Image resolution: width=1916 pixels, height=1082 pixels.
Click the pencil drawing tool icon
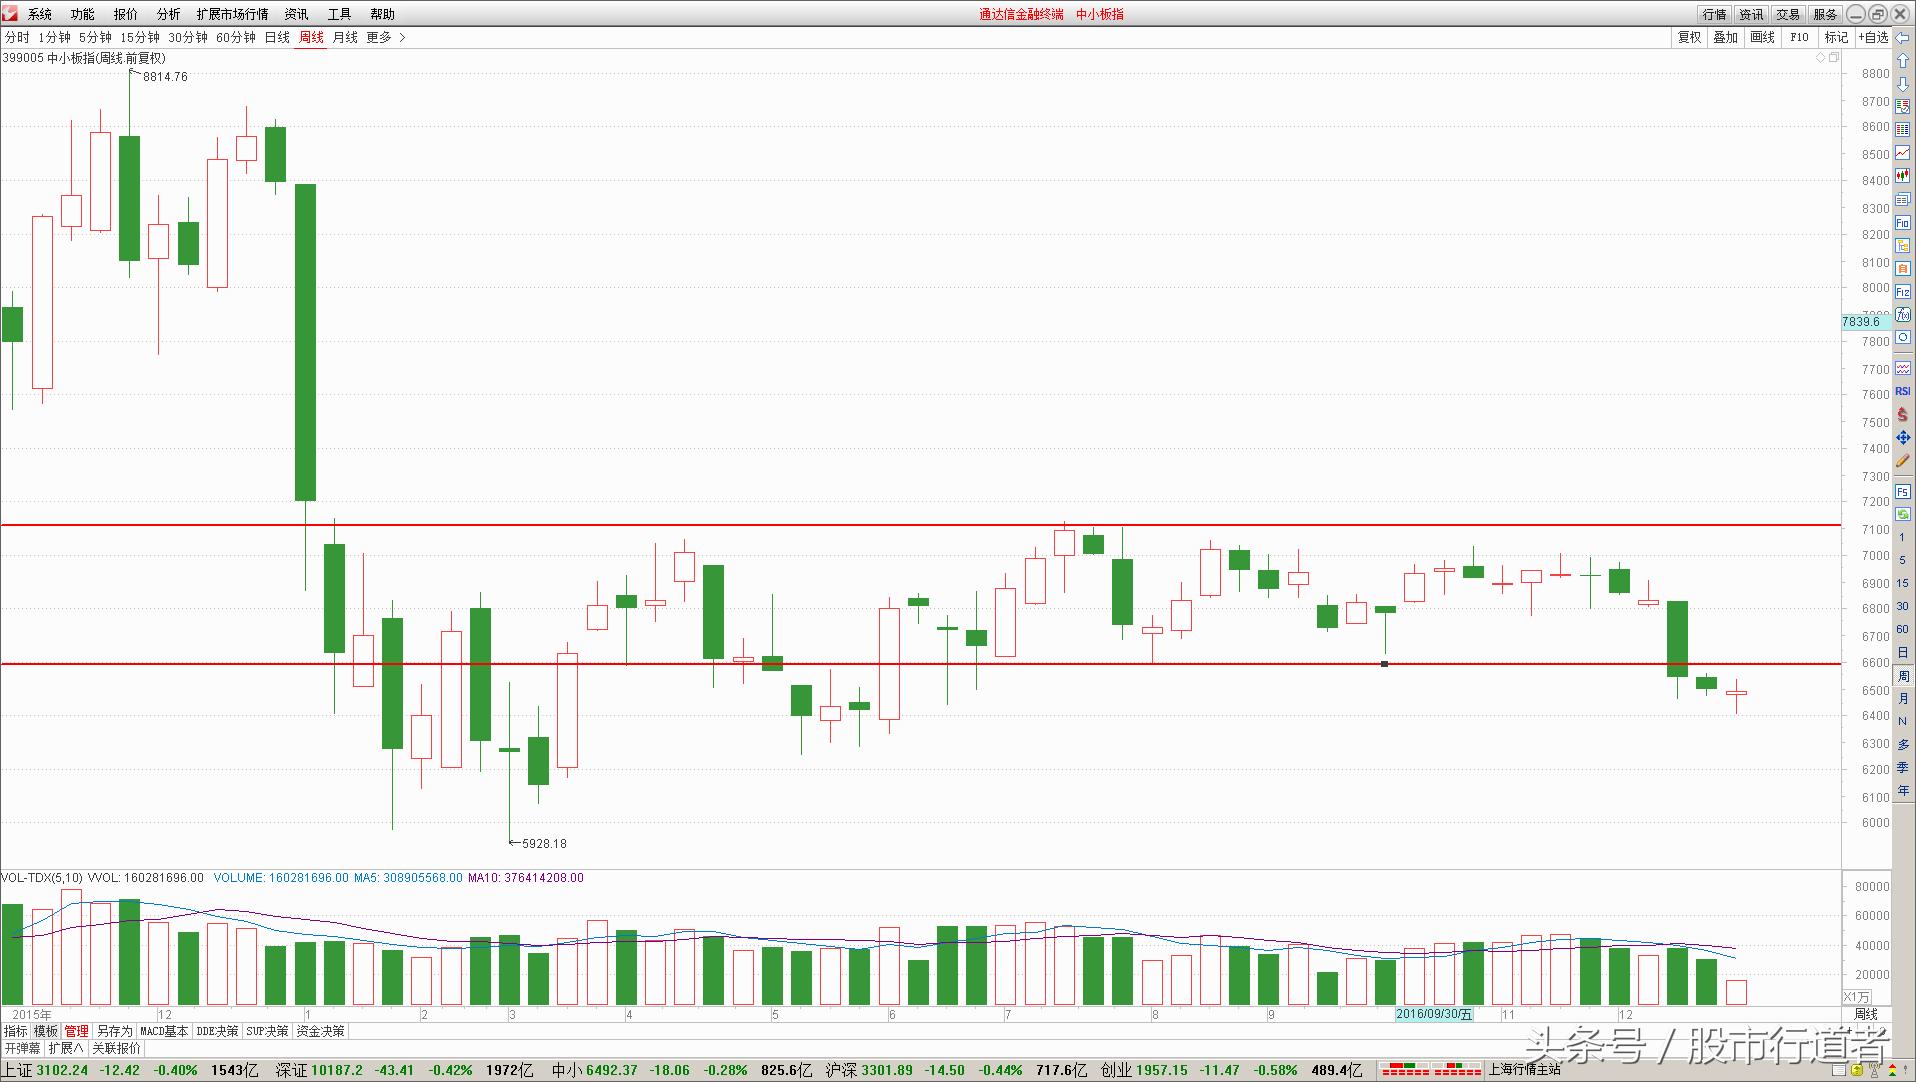pyautogui.click(x=1903, y=461)
